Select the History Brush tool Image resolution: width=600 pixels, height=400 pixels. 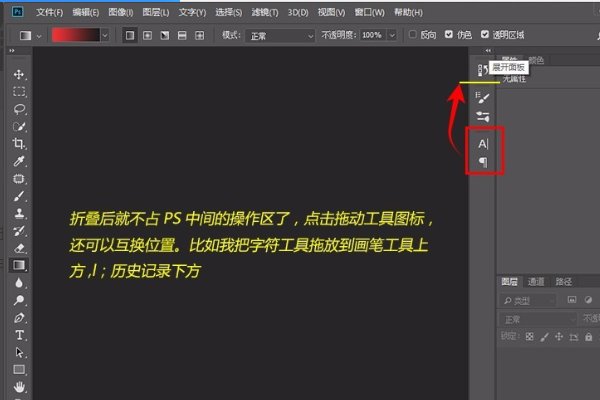point(19,231)
